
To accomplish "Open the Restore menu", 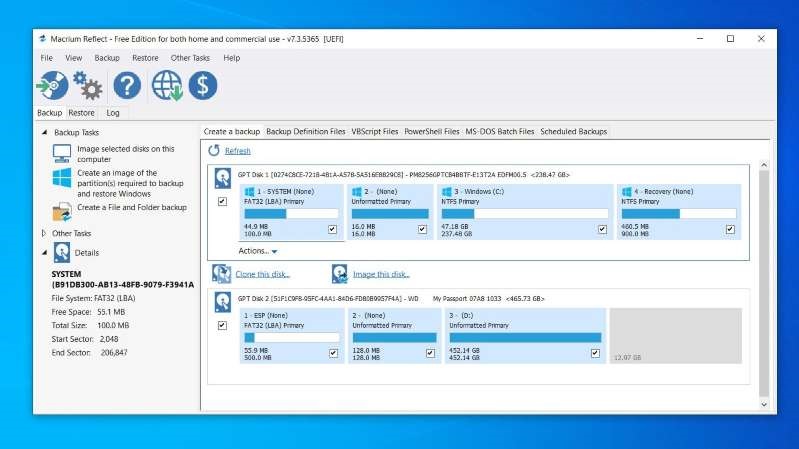I will pyautogui.click(x=145, y=58).
